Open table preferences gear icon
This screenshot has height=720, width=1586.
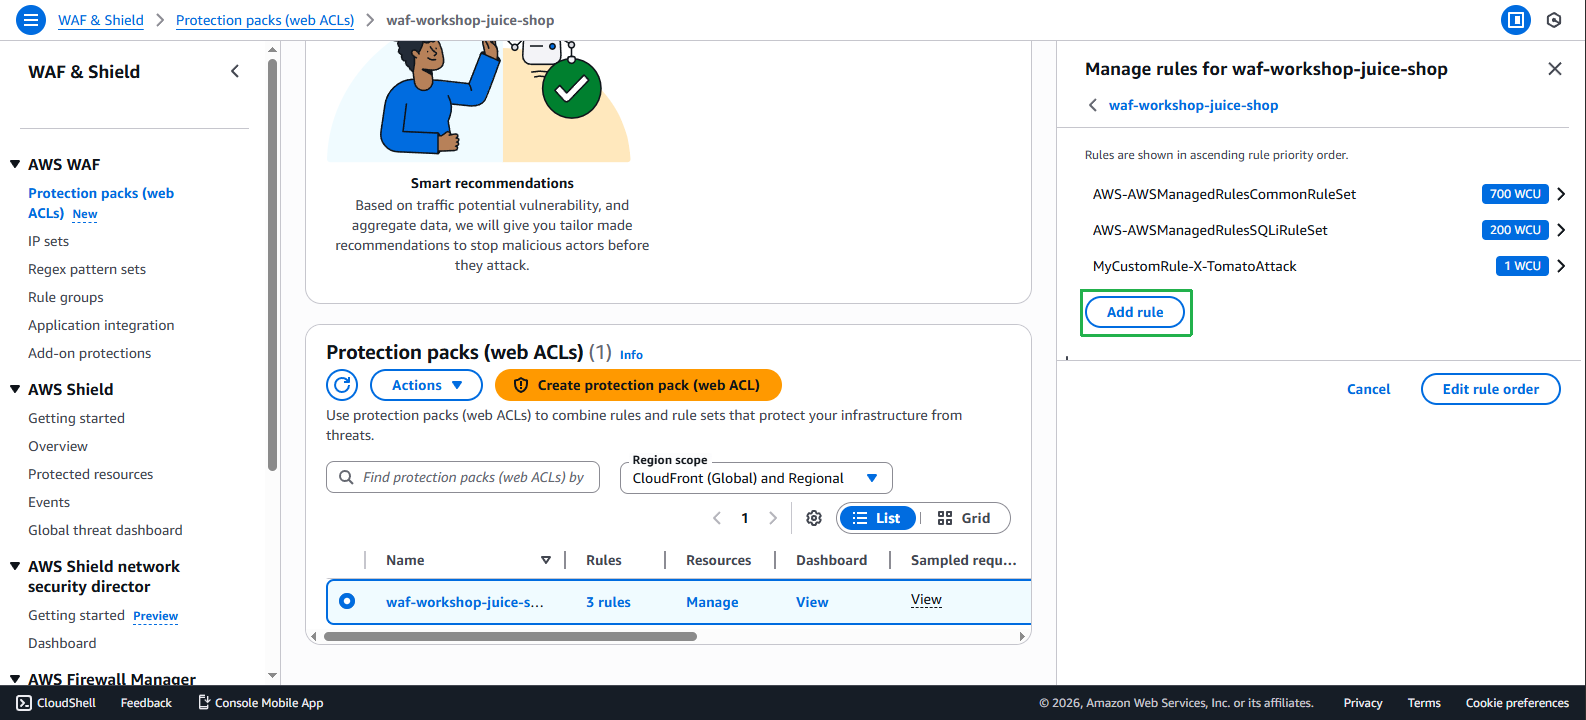pos(814,518)
